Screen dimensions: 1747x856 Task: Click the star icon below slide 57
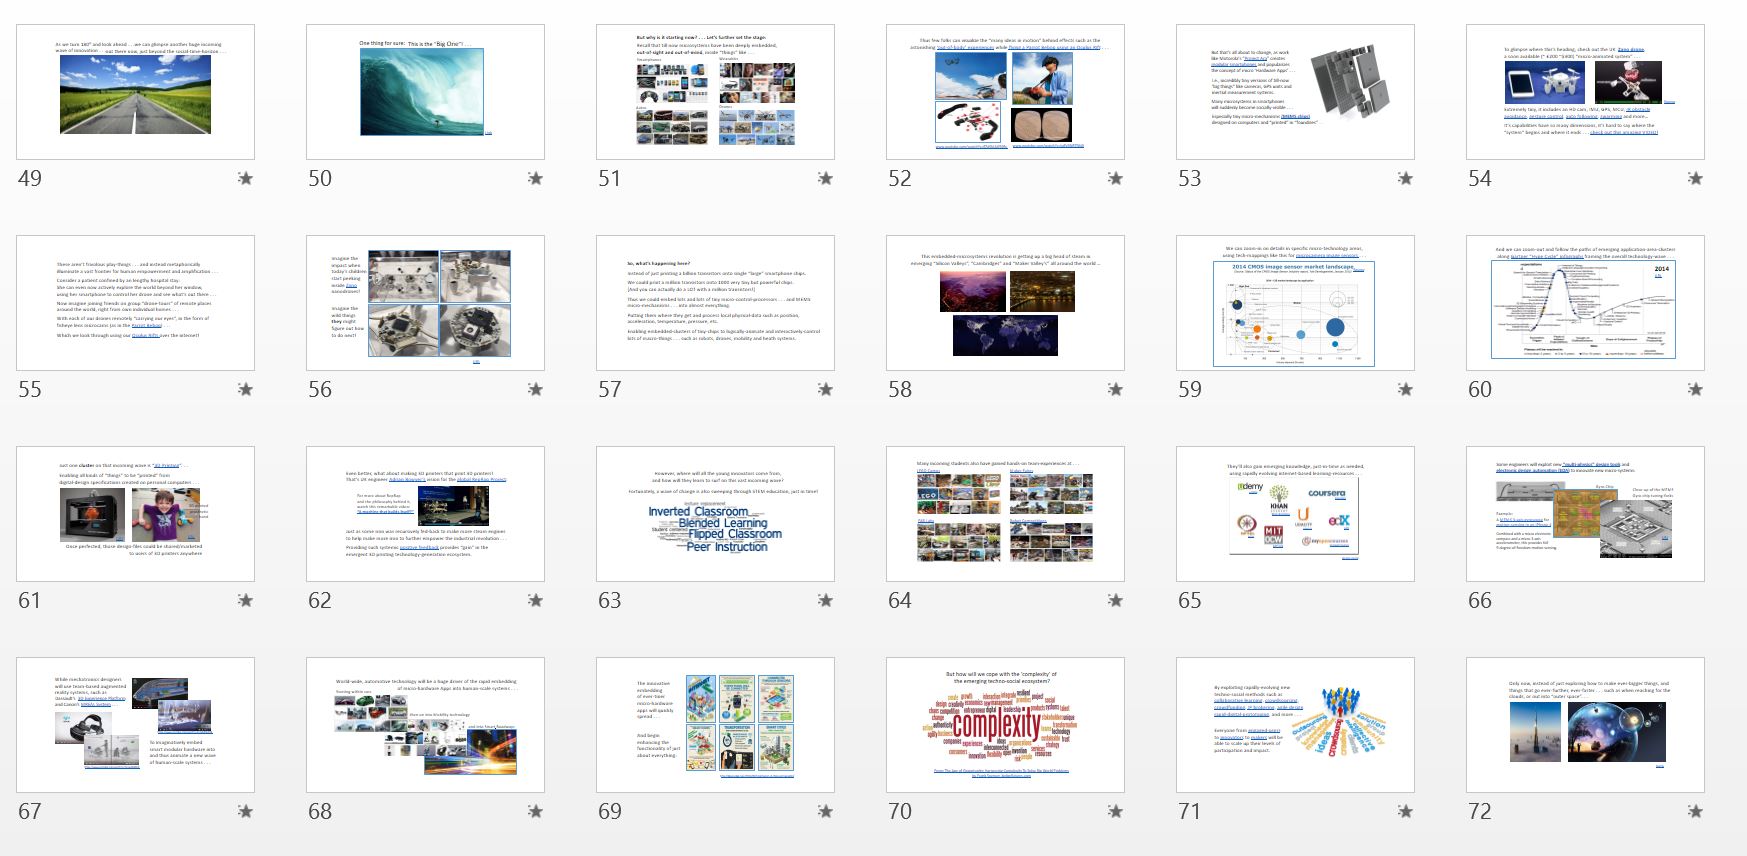[825, 390]
